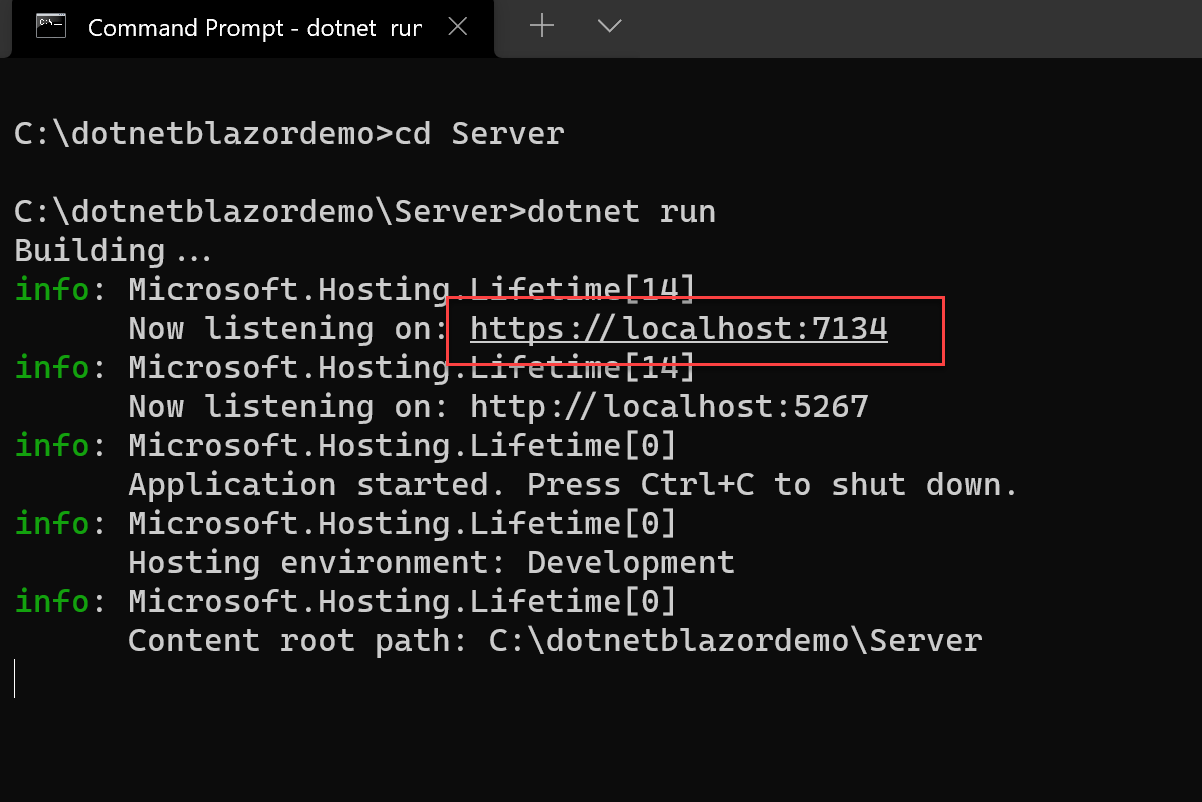Click the first "Microsoft.Hosting.Lifetime[14]" text

411,290
